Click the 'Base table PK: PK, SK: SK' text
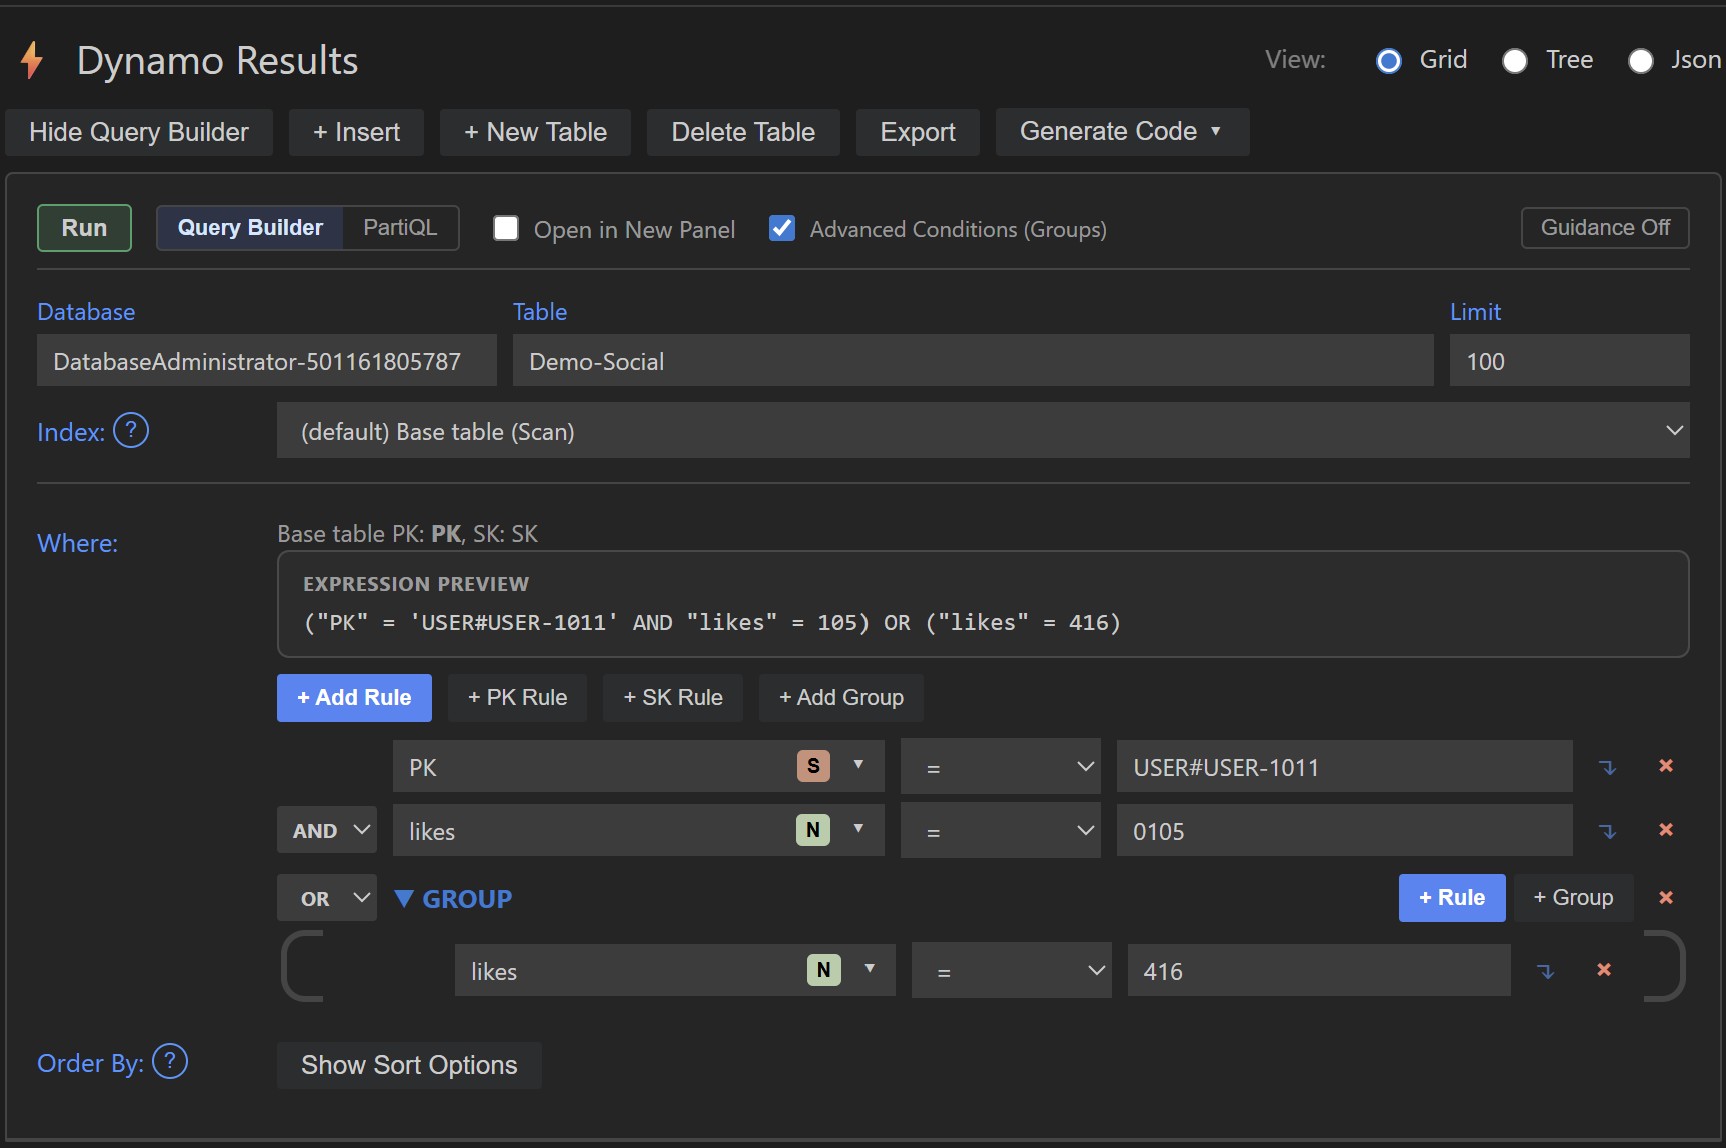1726x1148 pixels. coord(408,534)
